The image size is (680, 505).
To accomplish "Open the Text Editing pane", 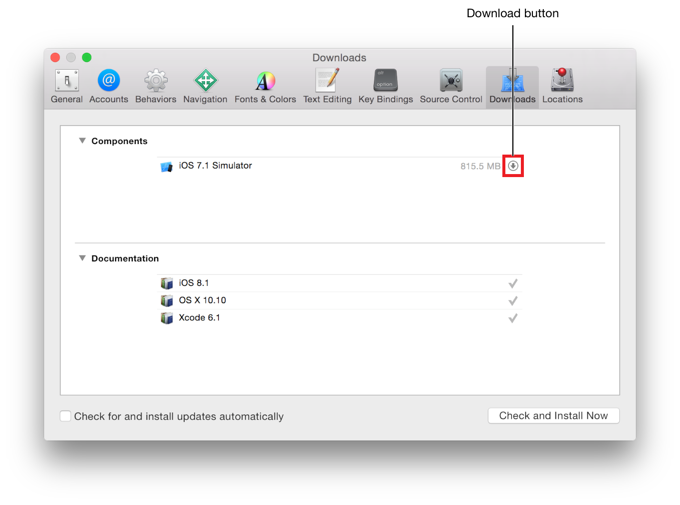I will pyautogui.click(x=327, y=86).
